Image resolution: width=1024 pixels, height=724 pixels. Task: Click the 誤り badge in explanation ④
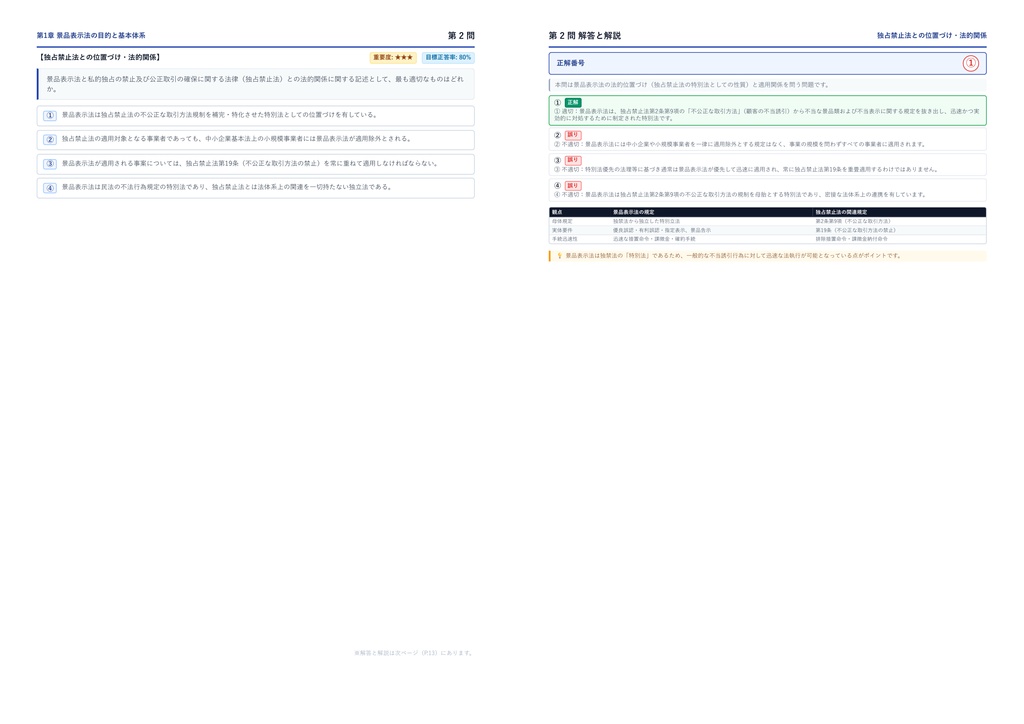pos(573,186)
